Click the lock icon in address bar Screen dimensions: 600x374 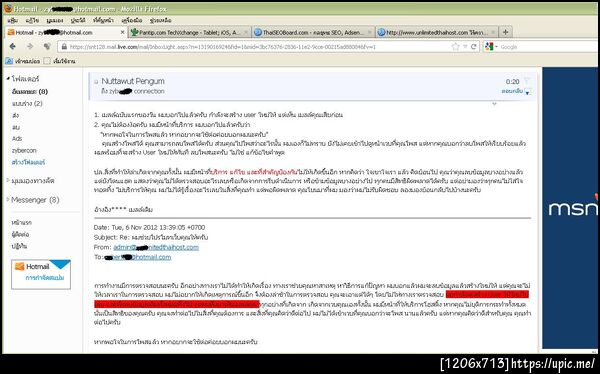[x=64, y=47]
